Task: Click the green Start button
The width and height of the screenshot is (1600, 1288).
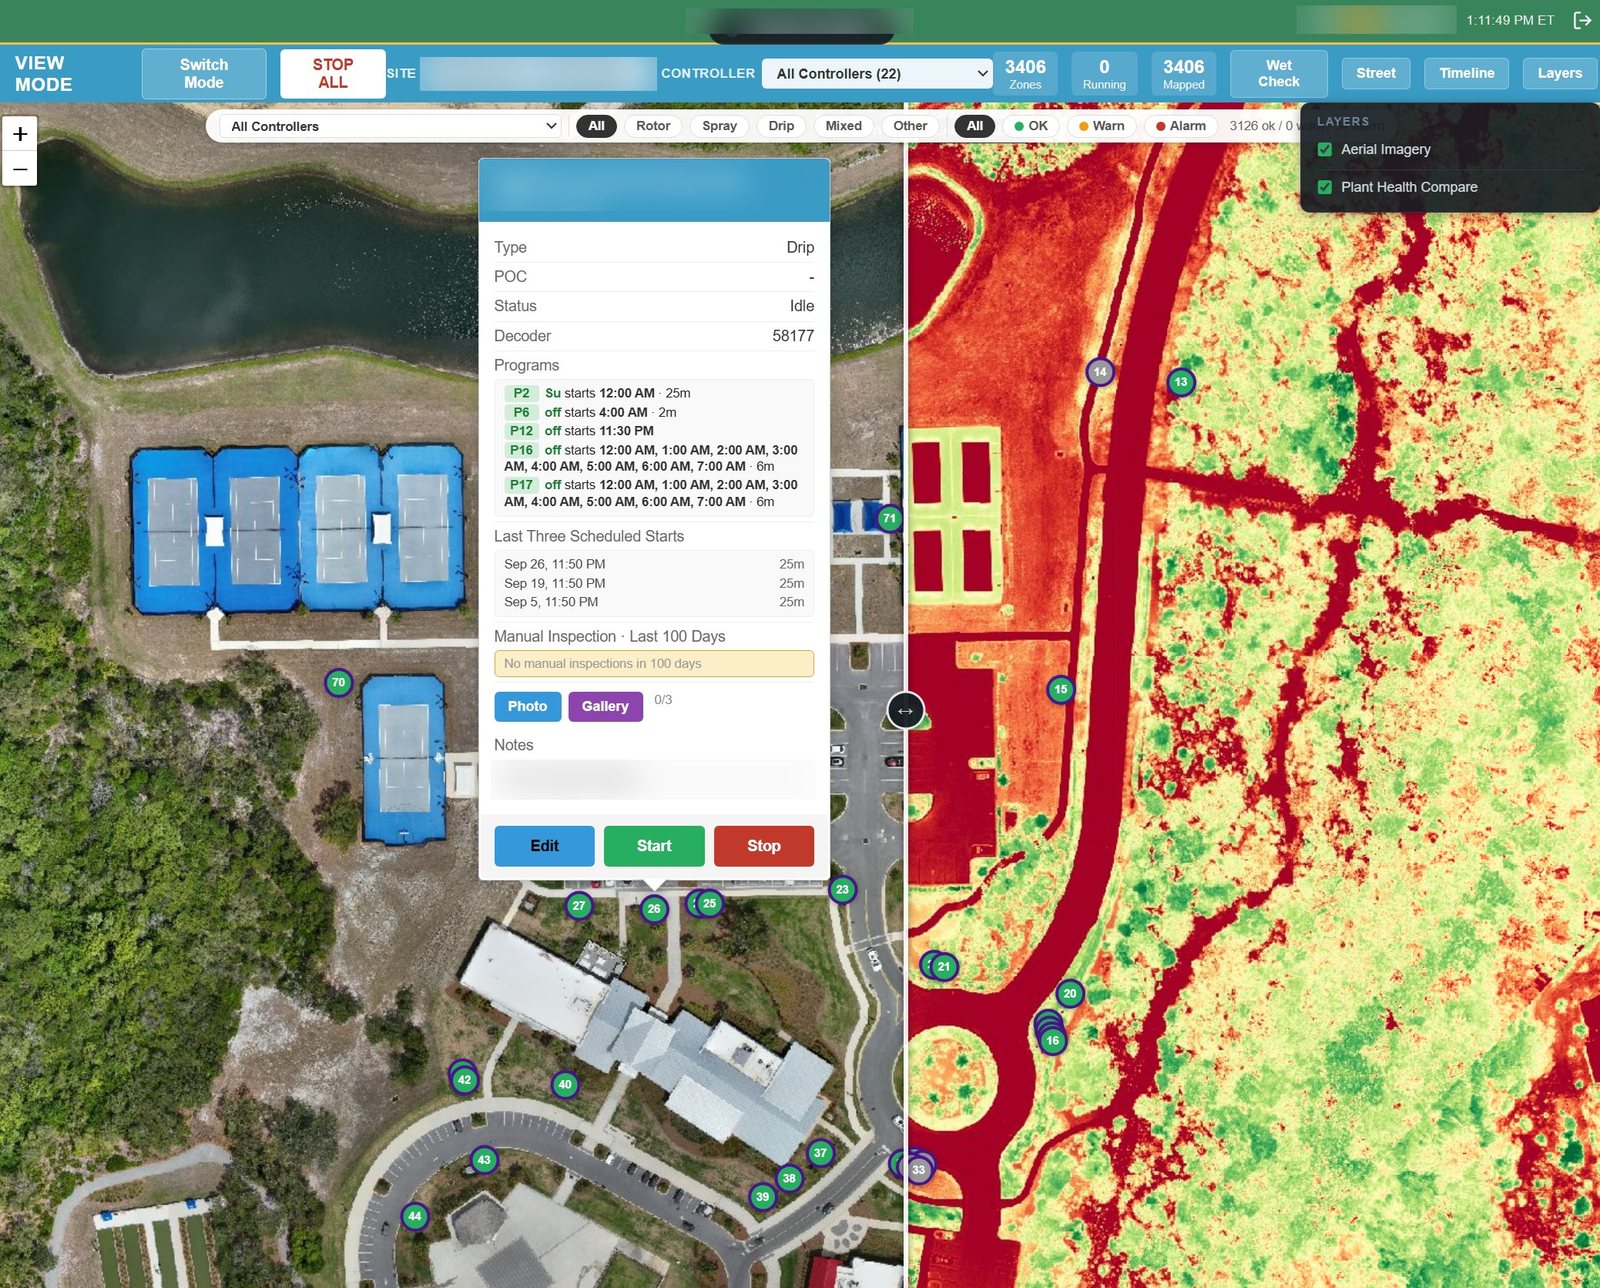Action: pyautogui.click(x=654, y=846)
